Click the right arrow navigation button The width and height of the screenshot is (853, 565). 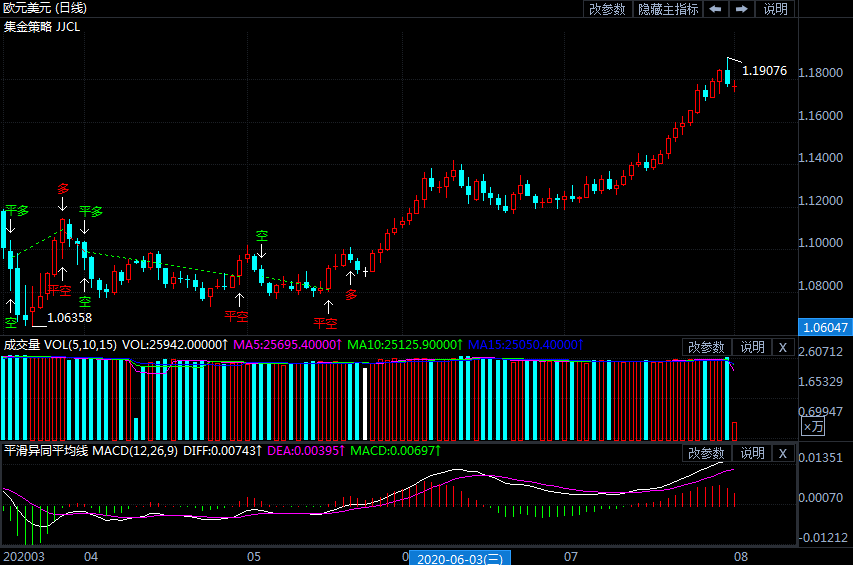(x=741, y=9)
